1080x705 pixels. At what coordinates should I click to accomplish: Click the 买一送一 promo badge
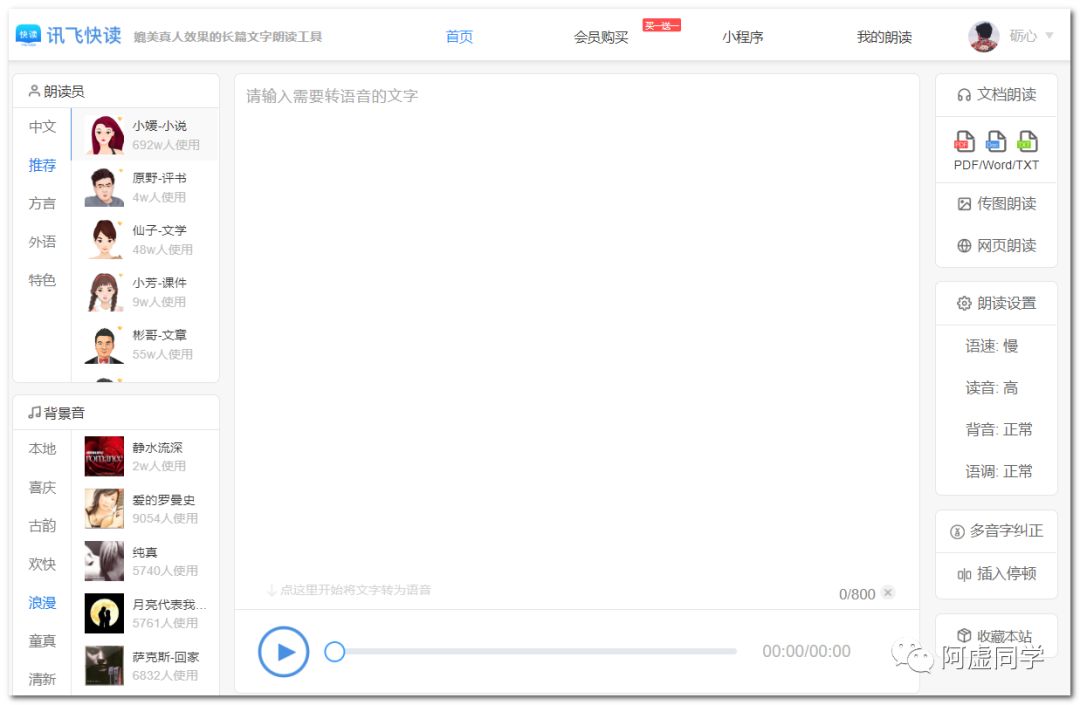tap(661, 25)
